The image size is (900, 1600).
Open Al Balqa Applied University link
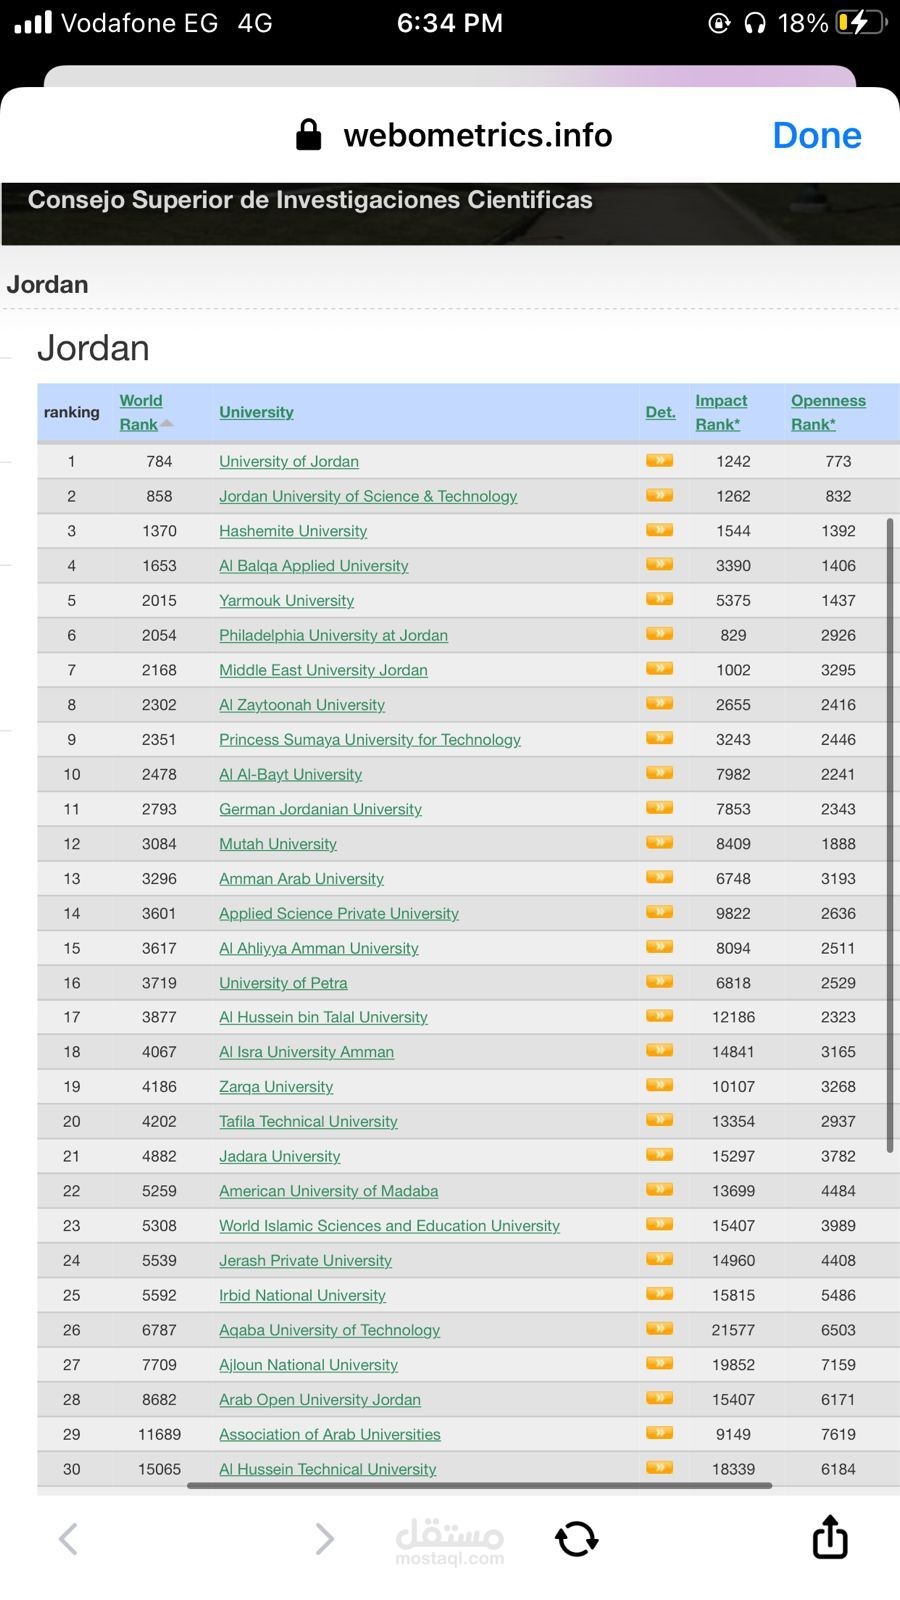(x=314, y=566)
